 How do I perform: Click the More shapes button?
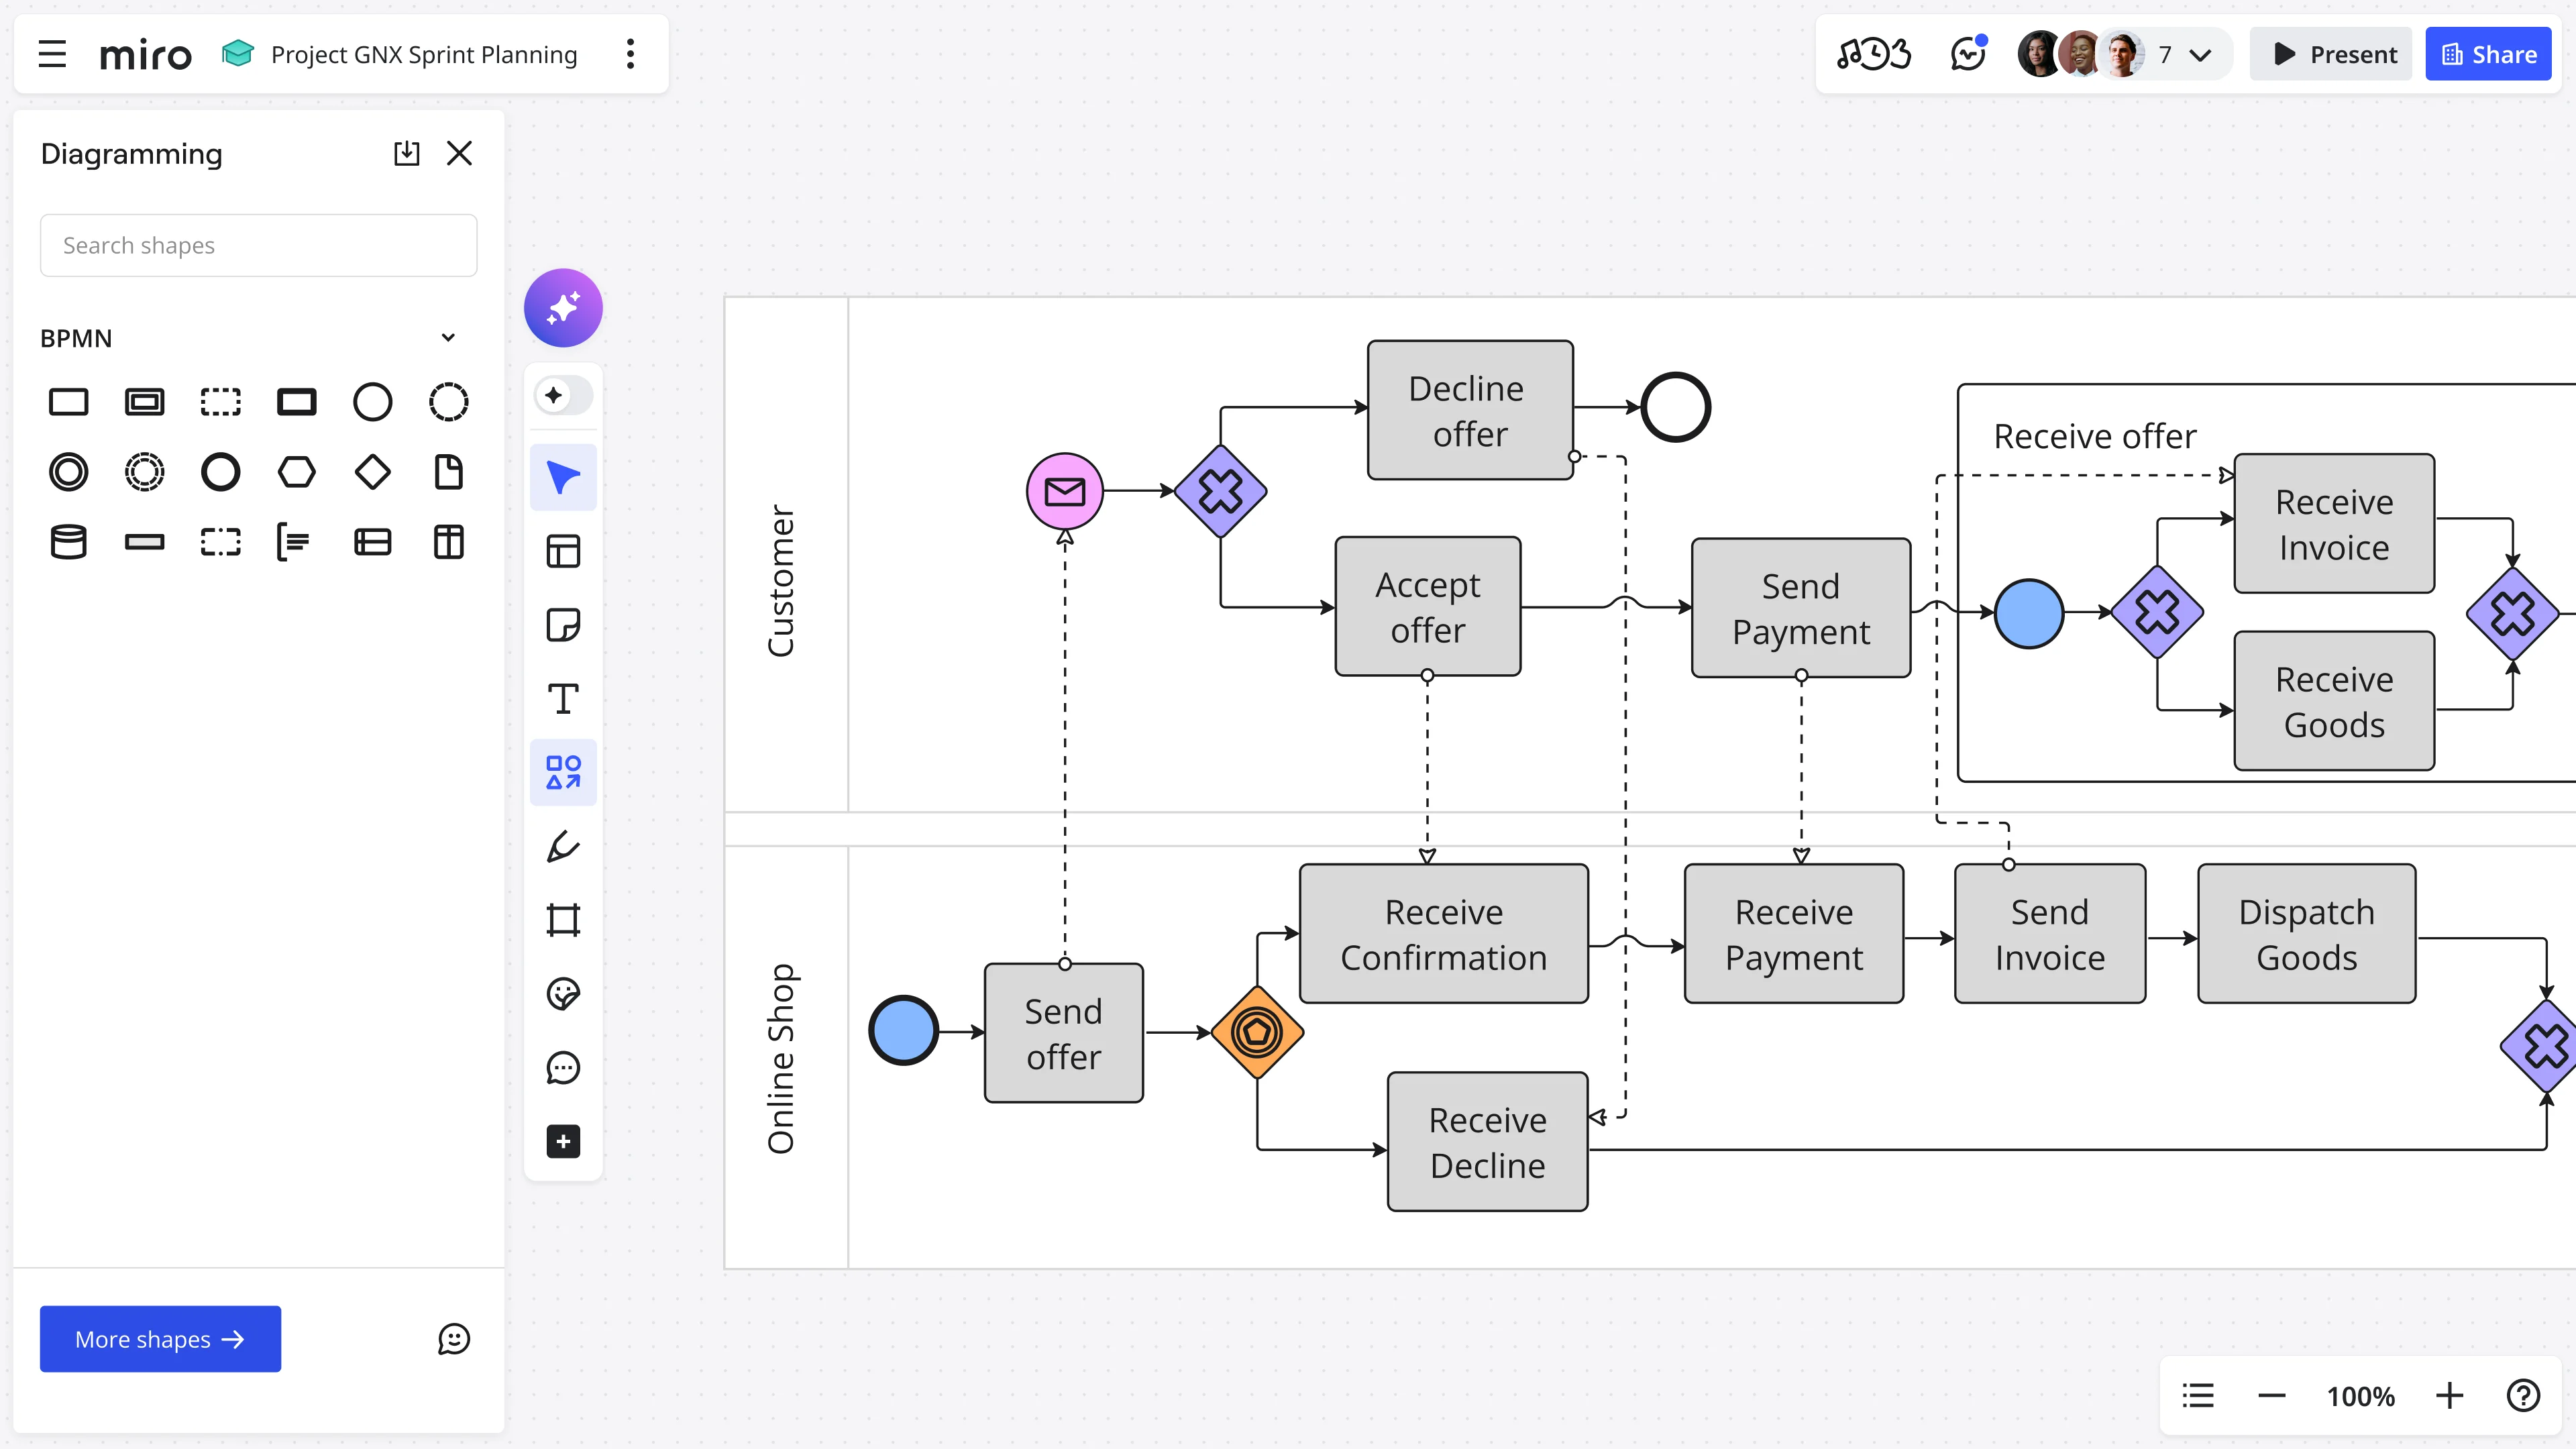[160, 1339]
